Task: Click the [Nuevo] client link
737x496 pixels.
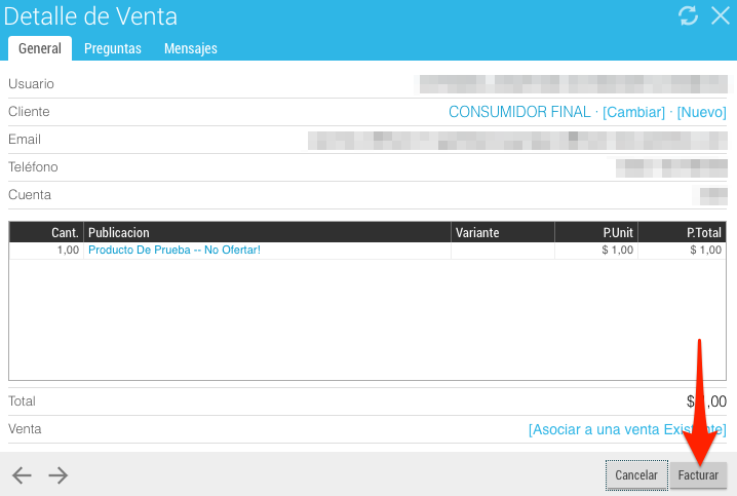Action: pyautogui.click(x=701, y=112)
